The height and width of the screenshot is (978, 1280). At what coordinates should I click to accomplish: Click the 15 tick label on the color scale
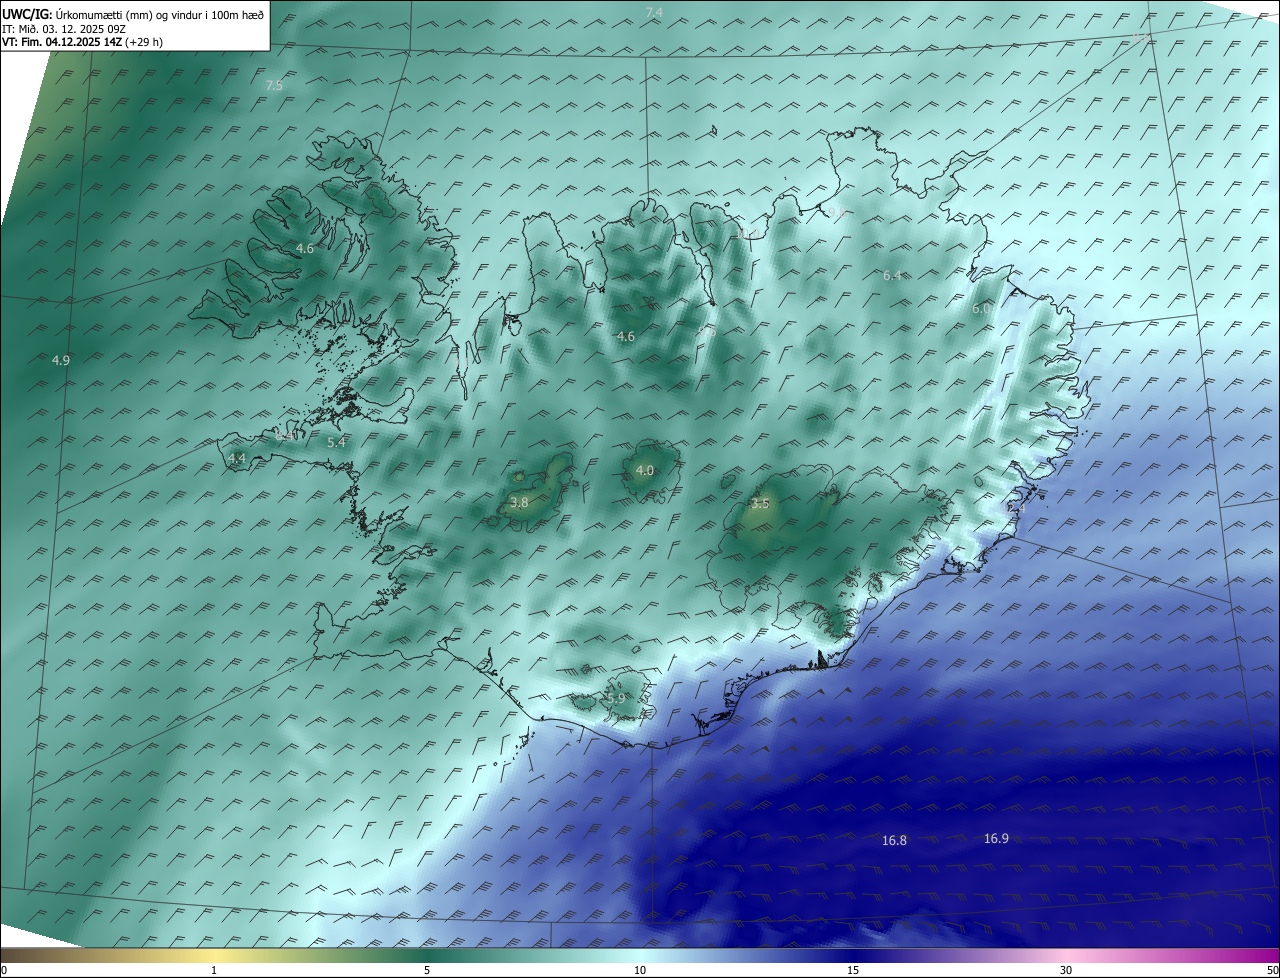tap(853, 970)
